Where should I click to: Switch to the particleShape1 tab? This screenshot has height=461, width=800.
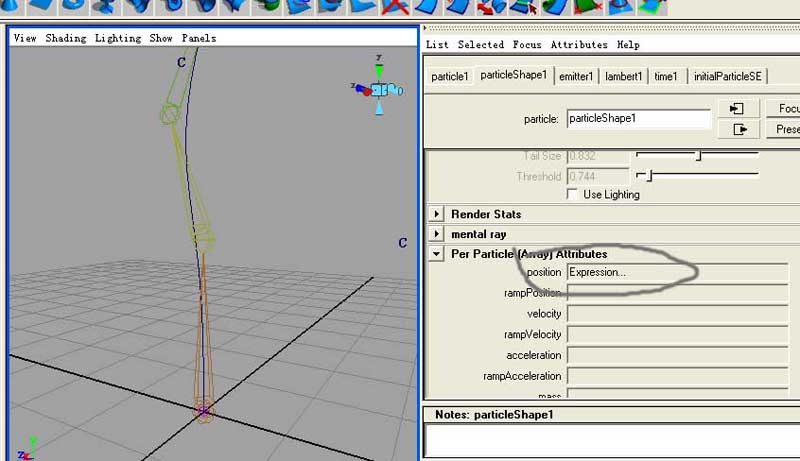[x=514, y=75]
